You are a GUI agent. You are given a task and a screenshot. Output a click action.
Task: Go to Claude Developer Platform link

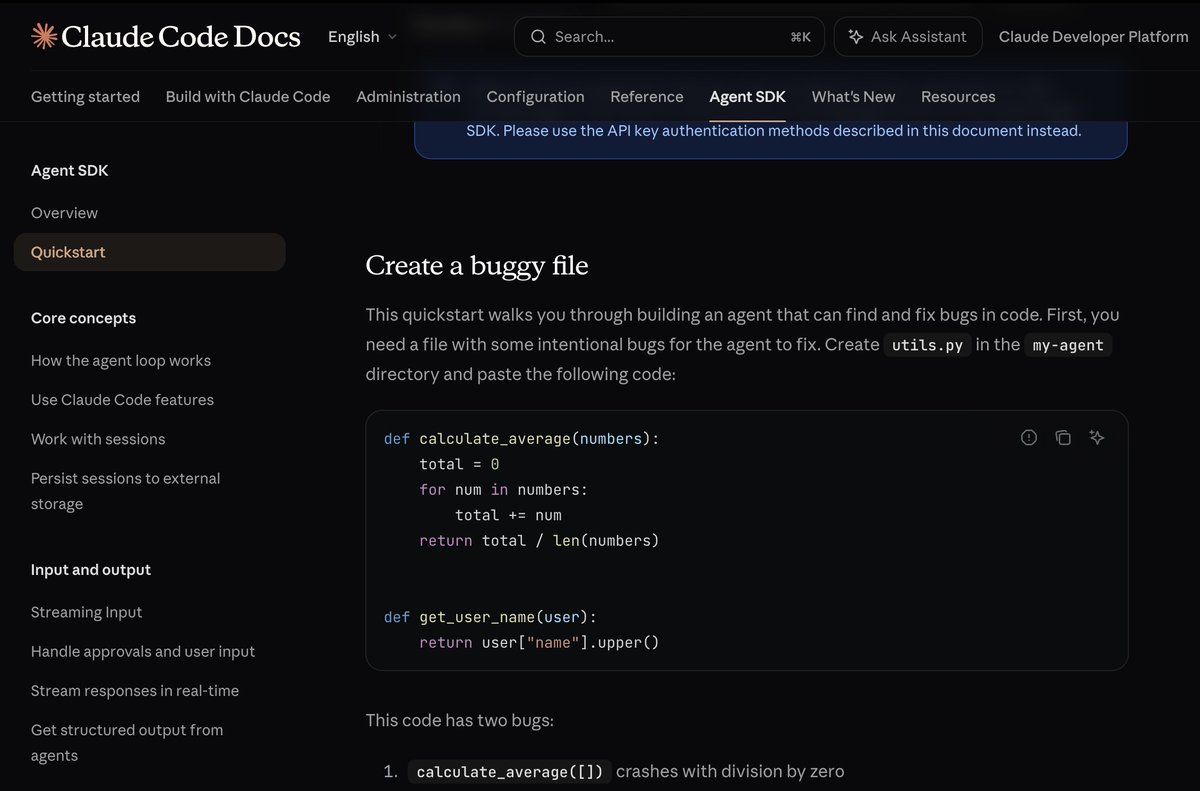click(1094, 37)
